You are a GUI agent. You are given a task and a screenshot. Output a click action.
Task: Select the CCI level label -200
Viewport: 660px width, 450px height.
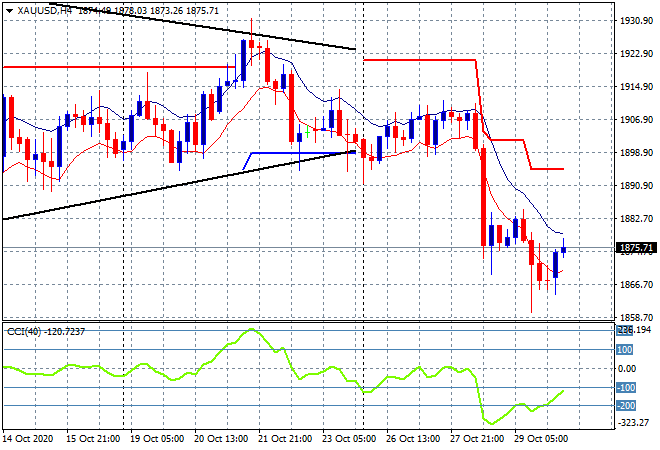(x=626, y=406)
